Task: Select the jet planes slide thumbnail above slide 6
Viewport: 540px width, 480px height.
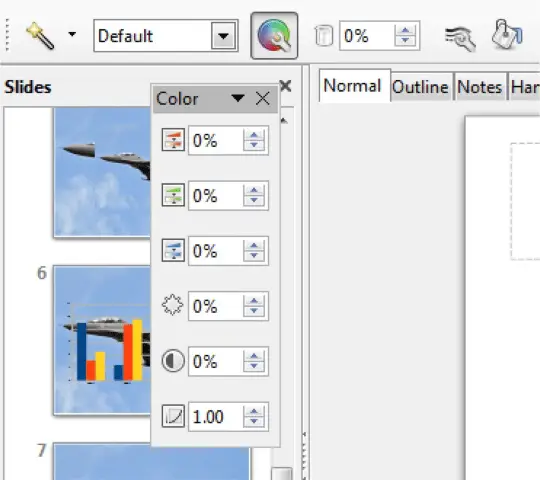Action: coord(102,172)
